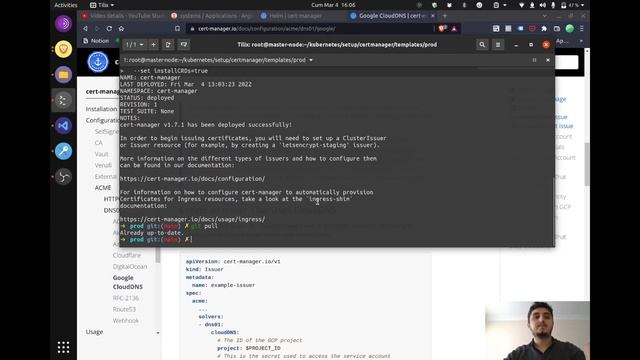Open browser tab list chevron

click(x=544, y=16)
